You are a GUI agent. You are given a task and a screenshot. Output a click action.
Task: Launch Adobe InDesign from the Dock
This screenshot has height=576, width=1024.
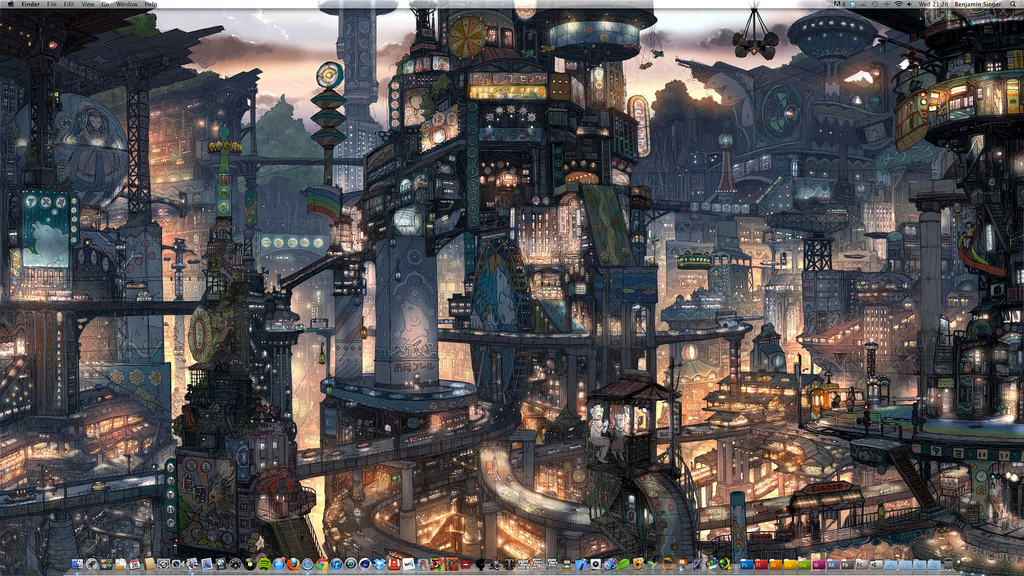[x=819, y=564]
